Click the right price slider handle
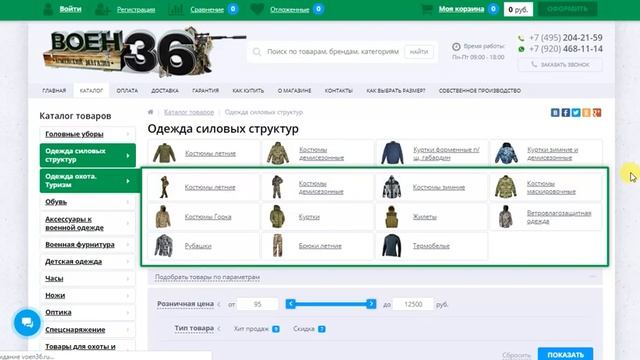640x360 pixels. tap(371, 304)
